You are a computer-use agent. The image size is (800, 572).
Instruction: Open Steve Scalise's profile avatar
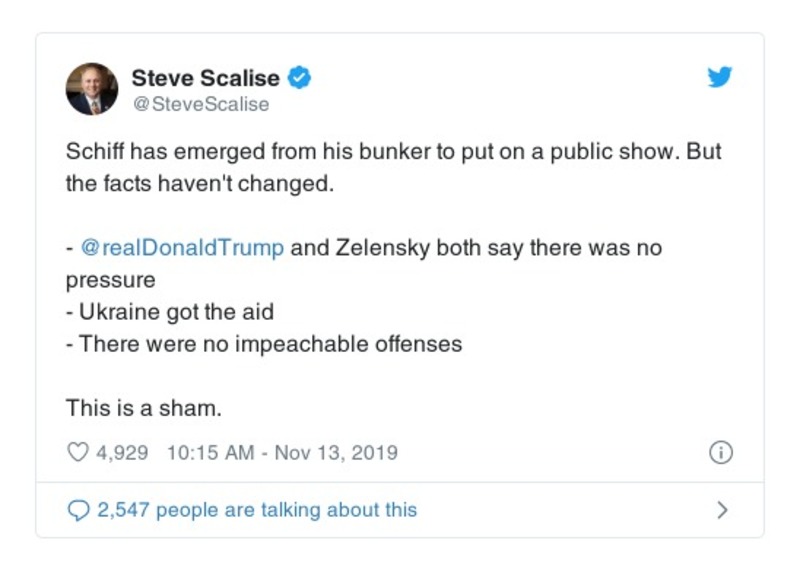tap(92, 89)
